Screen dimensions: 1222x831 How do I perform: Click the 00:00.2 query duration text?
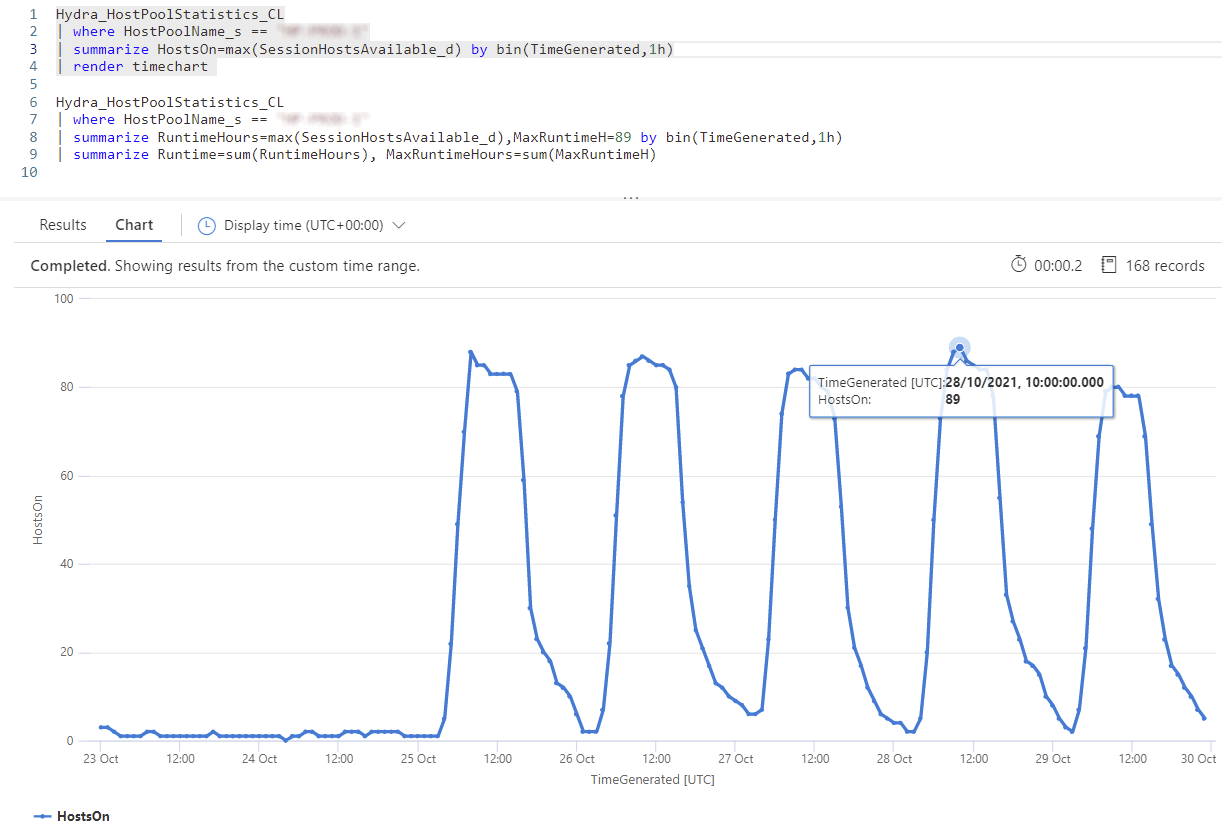pos(1058,266)
